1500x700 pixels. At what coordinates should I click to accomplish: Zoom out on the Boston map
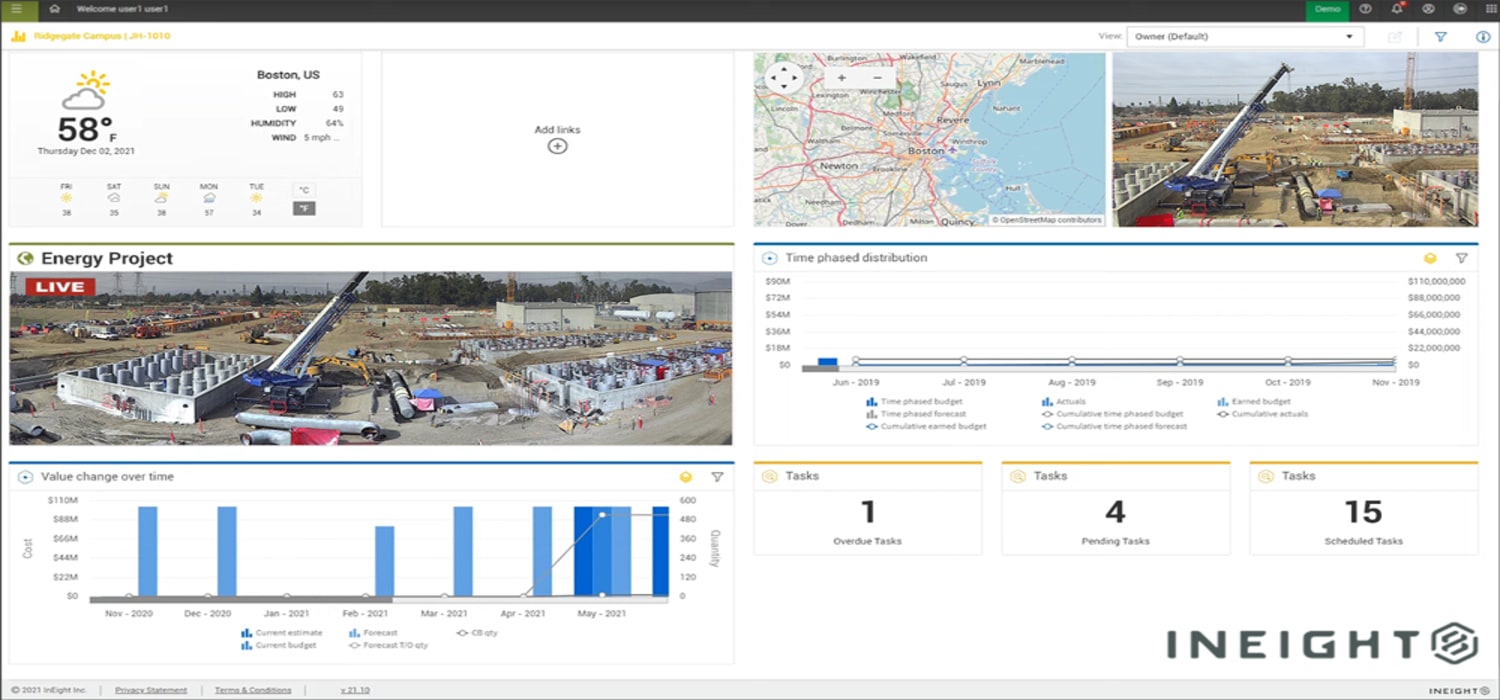click(x=877, y=77)
